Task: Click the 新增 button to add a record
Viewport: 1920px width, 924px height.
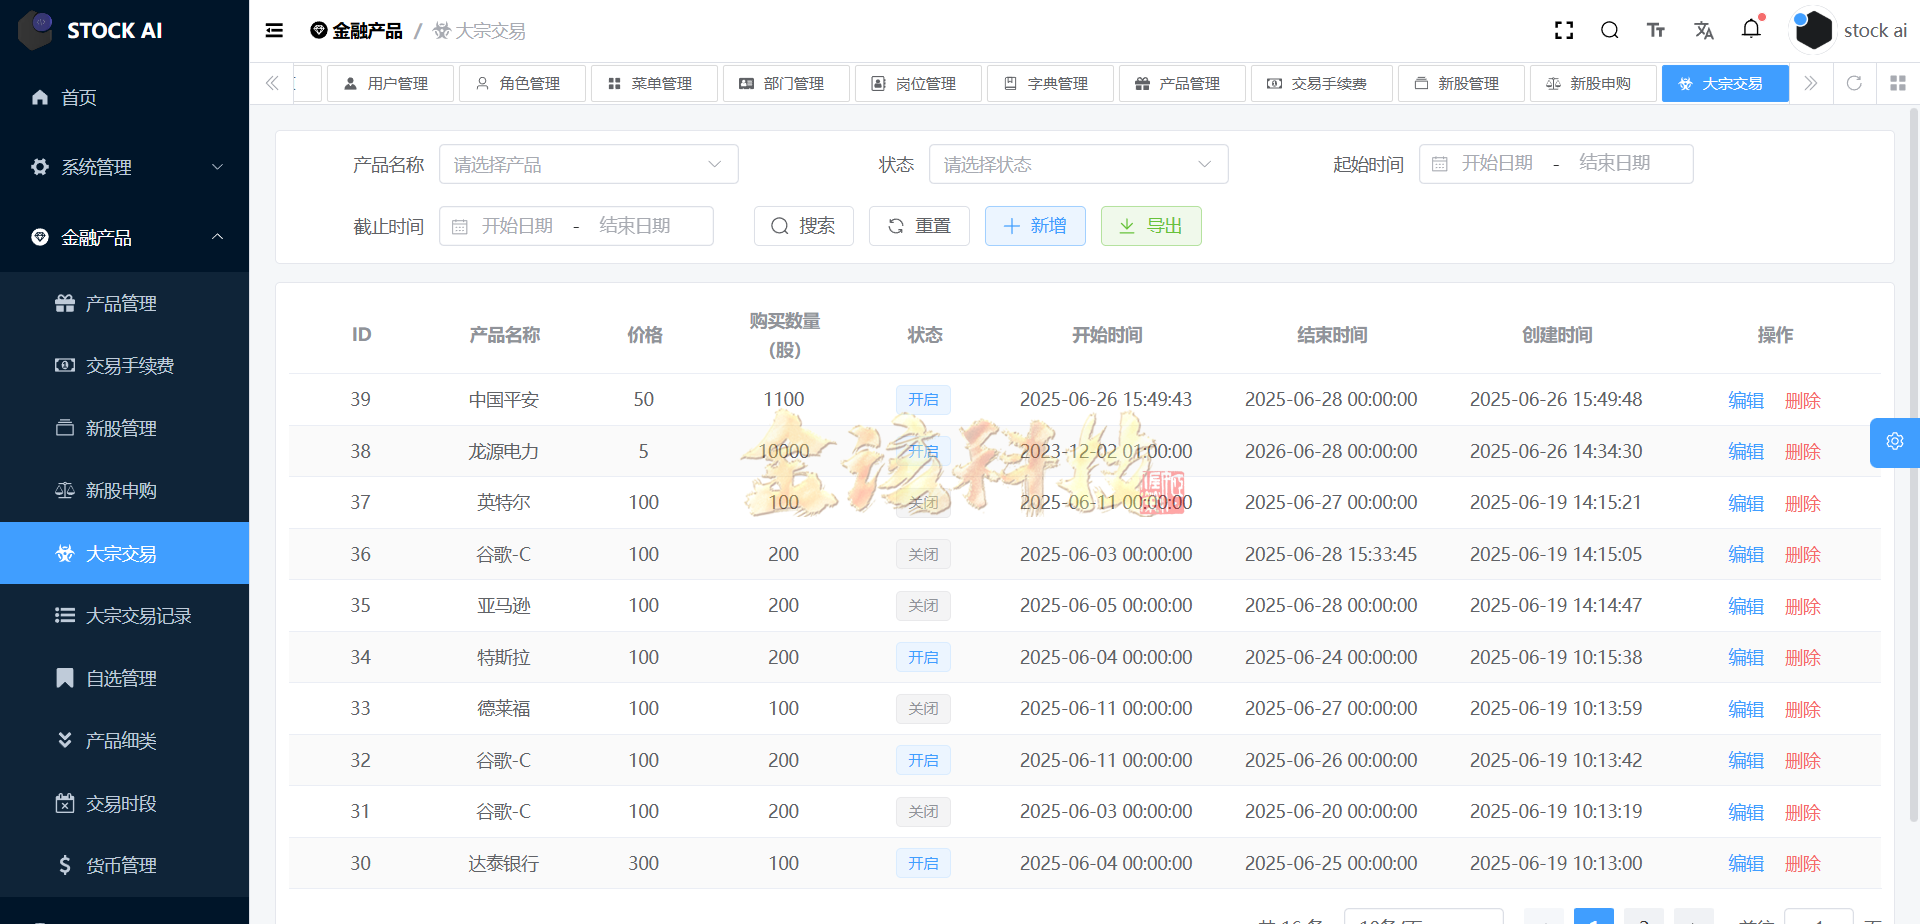Action: pos(1035,226)
